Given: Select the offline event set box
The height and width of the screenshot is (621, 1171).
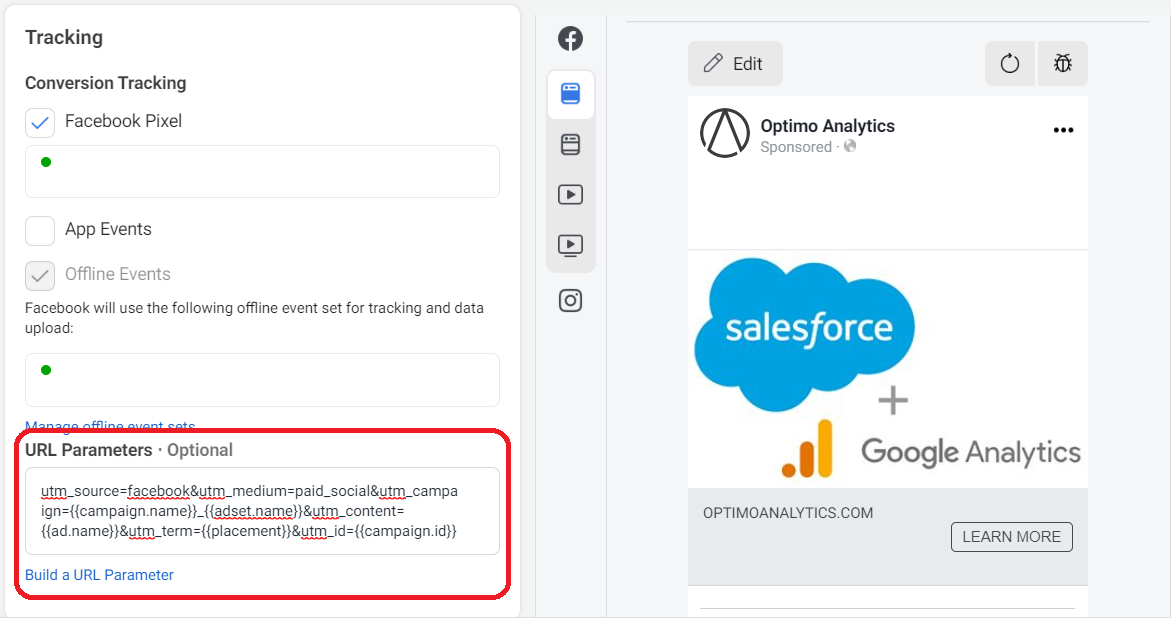Looking at the screenshot, I should tap(262, 380).
